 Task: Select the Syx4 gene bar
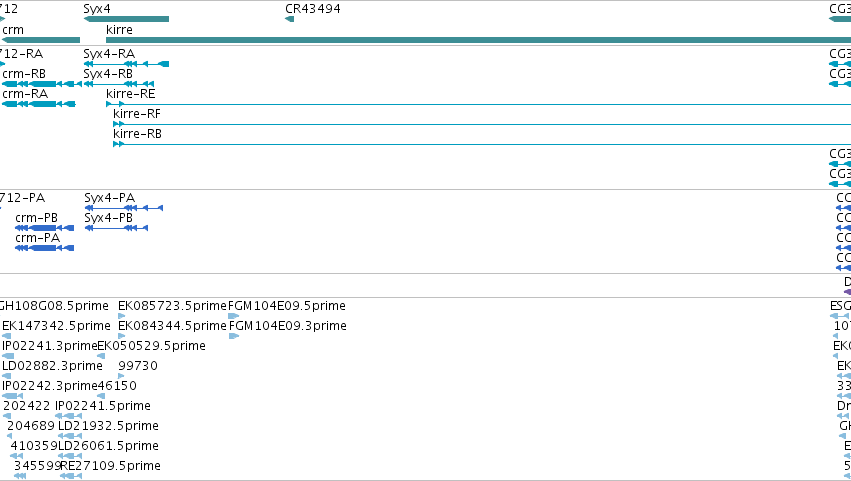pyautogui.click(x=126, y=19)
